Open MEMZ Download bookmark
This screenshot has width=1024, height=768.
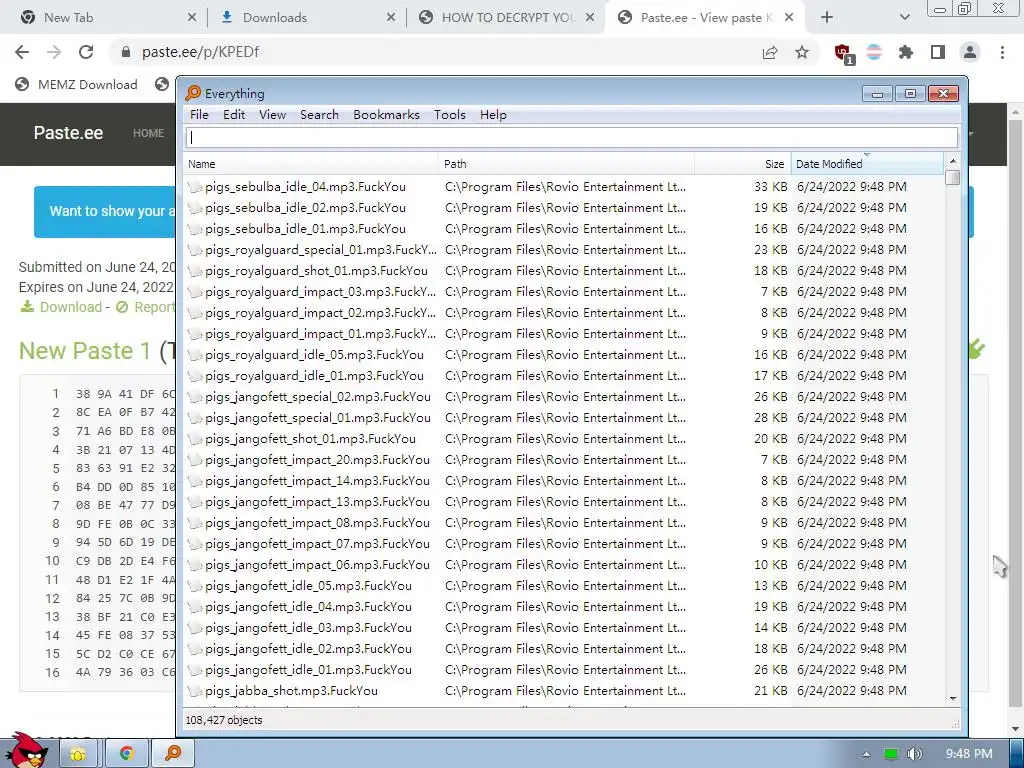[x=76, y=84]
